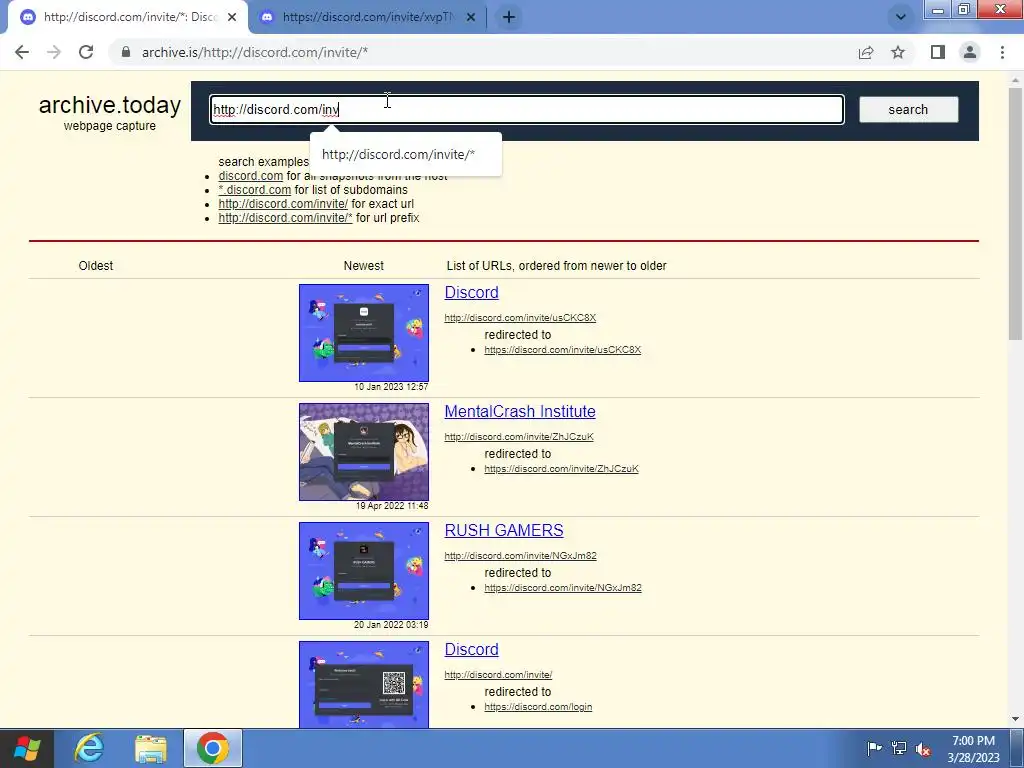Select the http://discord.com/invite/* tab
Image resolution: width=1024 pixels, height=768 pixels.
pos(127,18)
